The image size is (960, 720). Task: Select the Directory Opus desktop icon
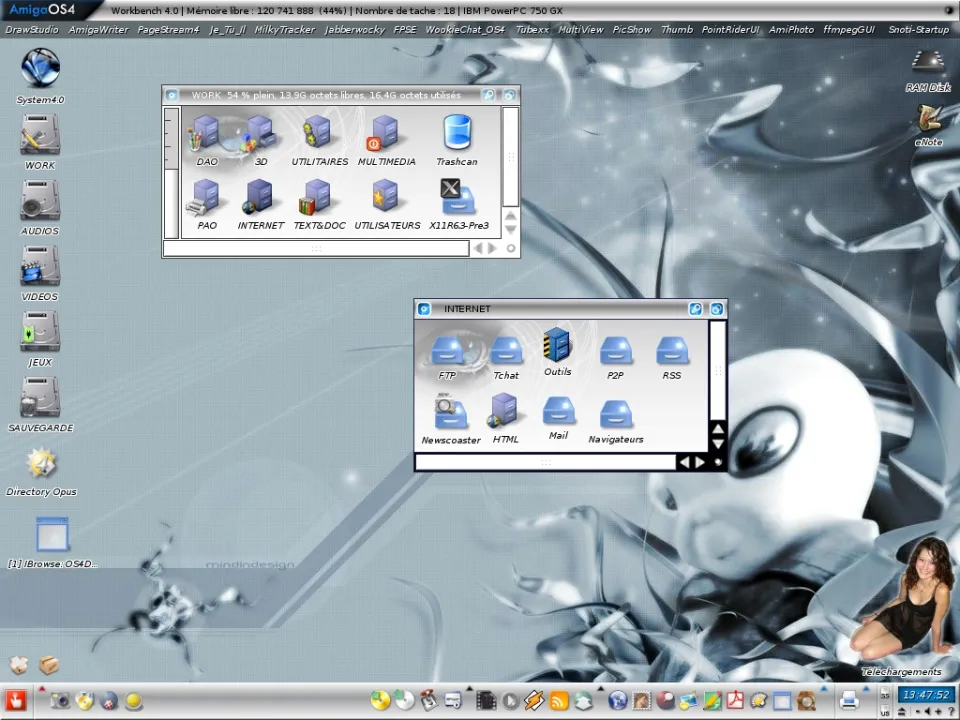pos(41,463)
